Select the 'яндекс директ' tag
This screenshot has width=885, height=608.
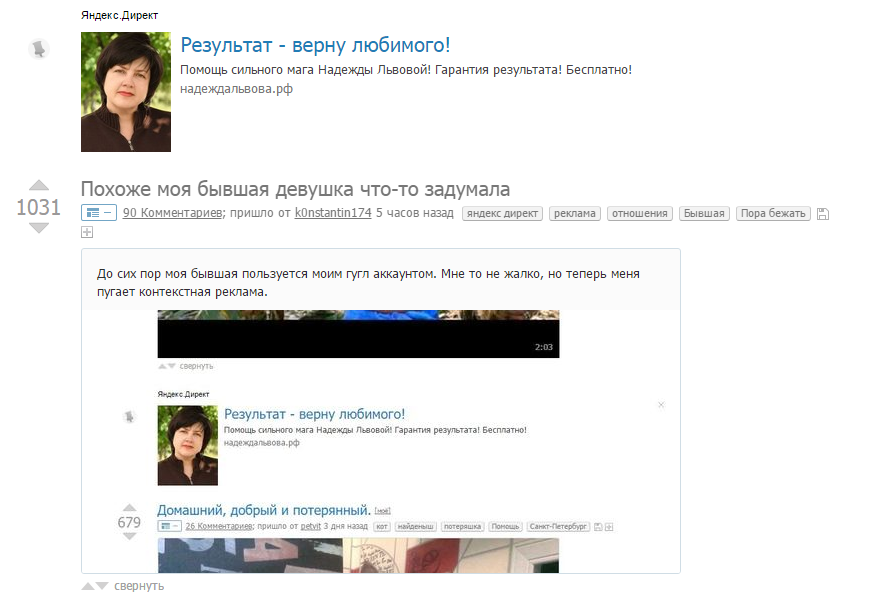point(502,213)
